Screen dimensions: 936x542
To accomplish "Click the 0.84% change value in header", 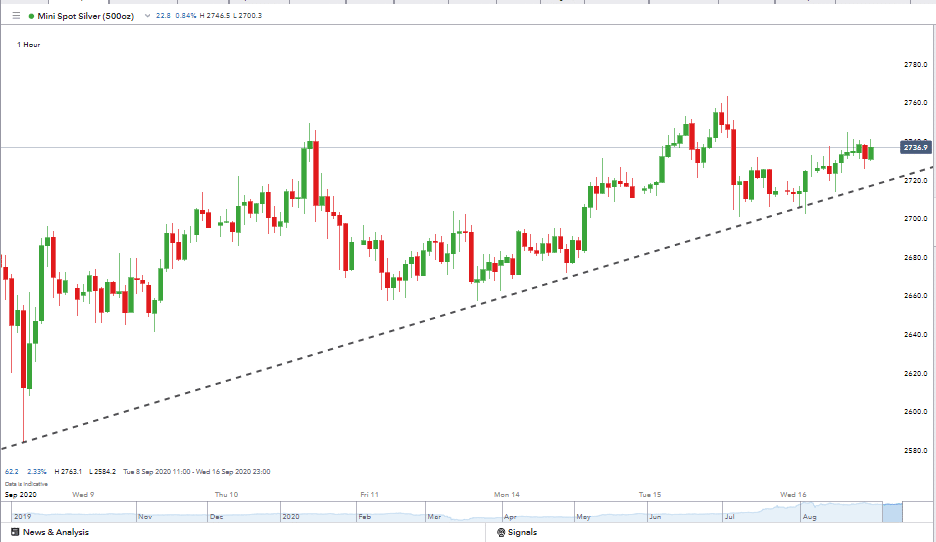I will click(x=187, y=16).
